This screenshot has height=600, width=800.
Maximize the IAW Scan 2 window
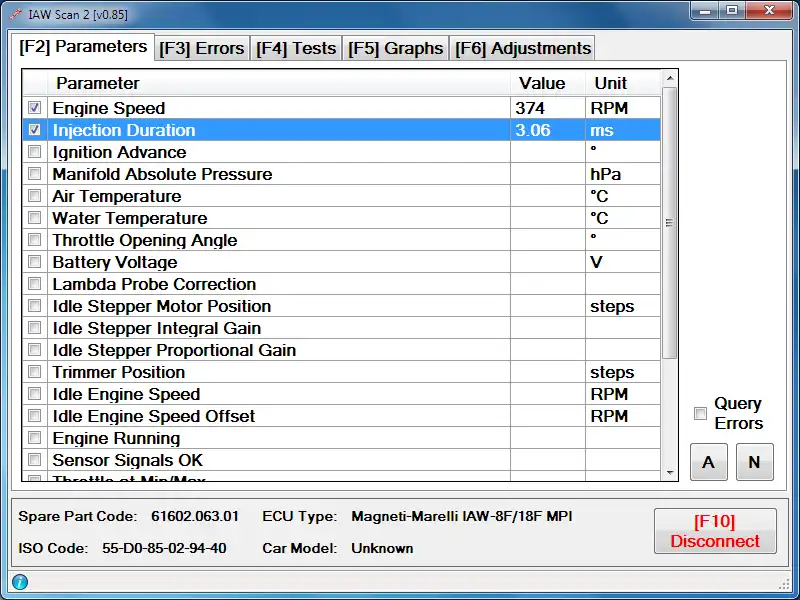click(732, 10)
